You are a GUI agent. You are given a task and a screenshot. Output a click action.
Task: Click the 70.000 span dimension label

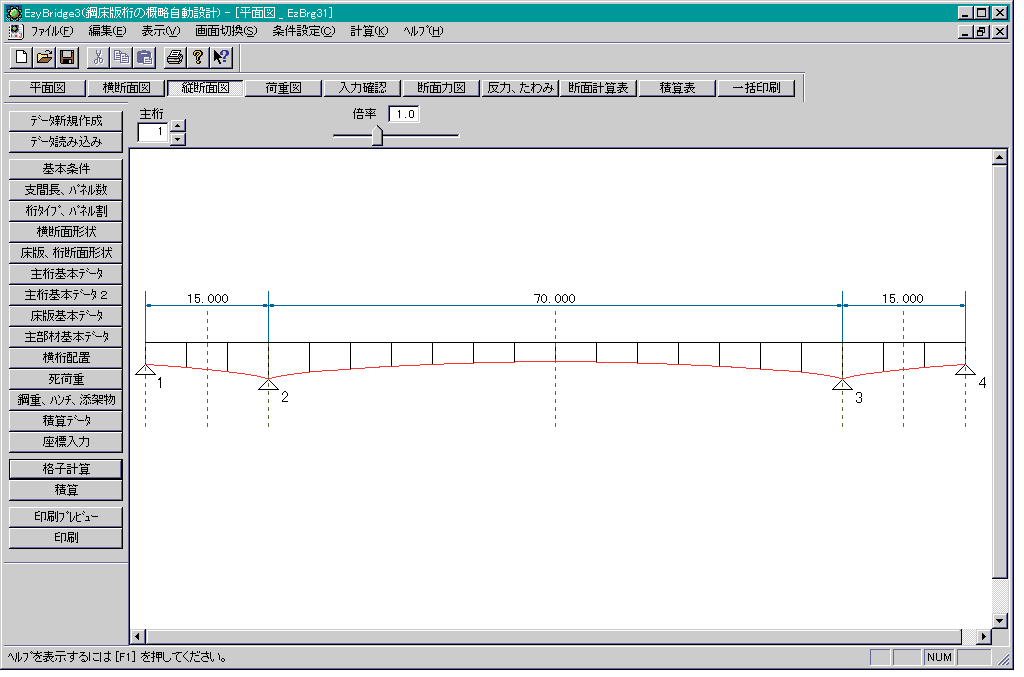[x=554, y=298]
